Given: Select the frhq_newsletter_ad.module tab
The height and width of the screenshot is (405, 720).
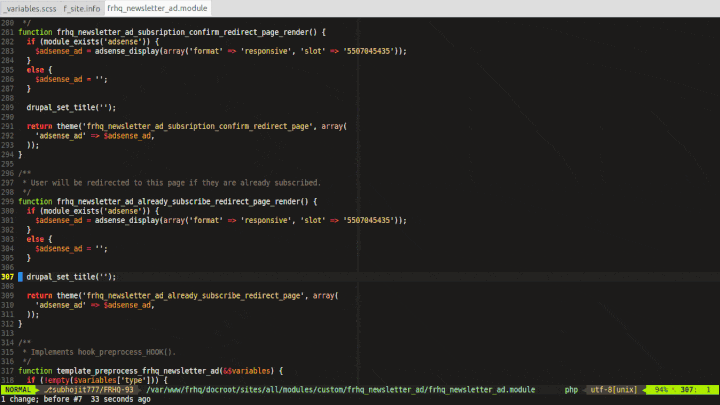Looking at the screenshot, I should coord(157,8).
